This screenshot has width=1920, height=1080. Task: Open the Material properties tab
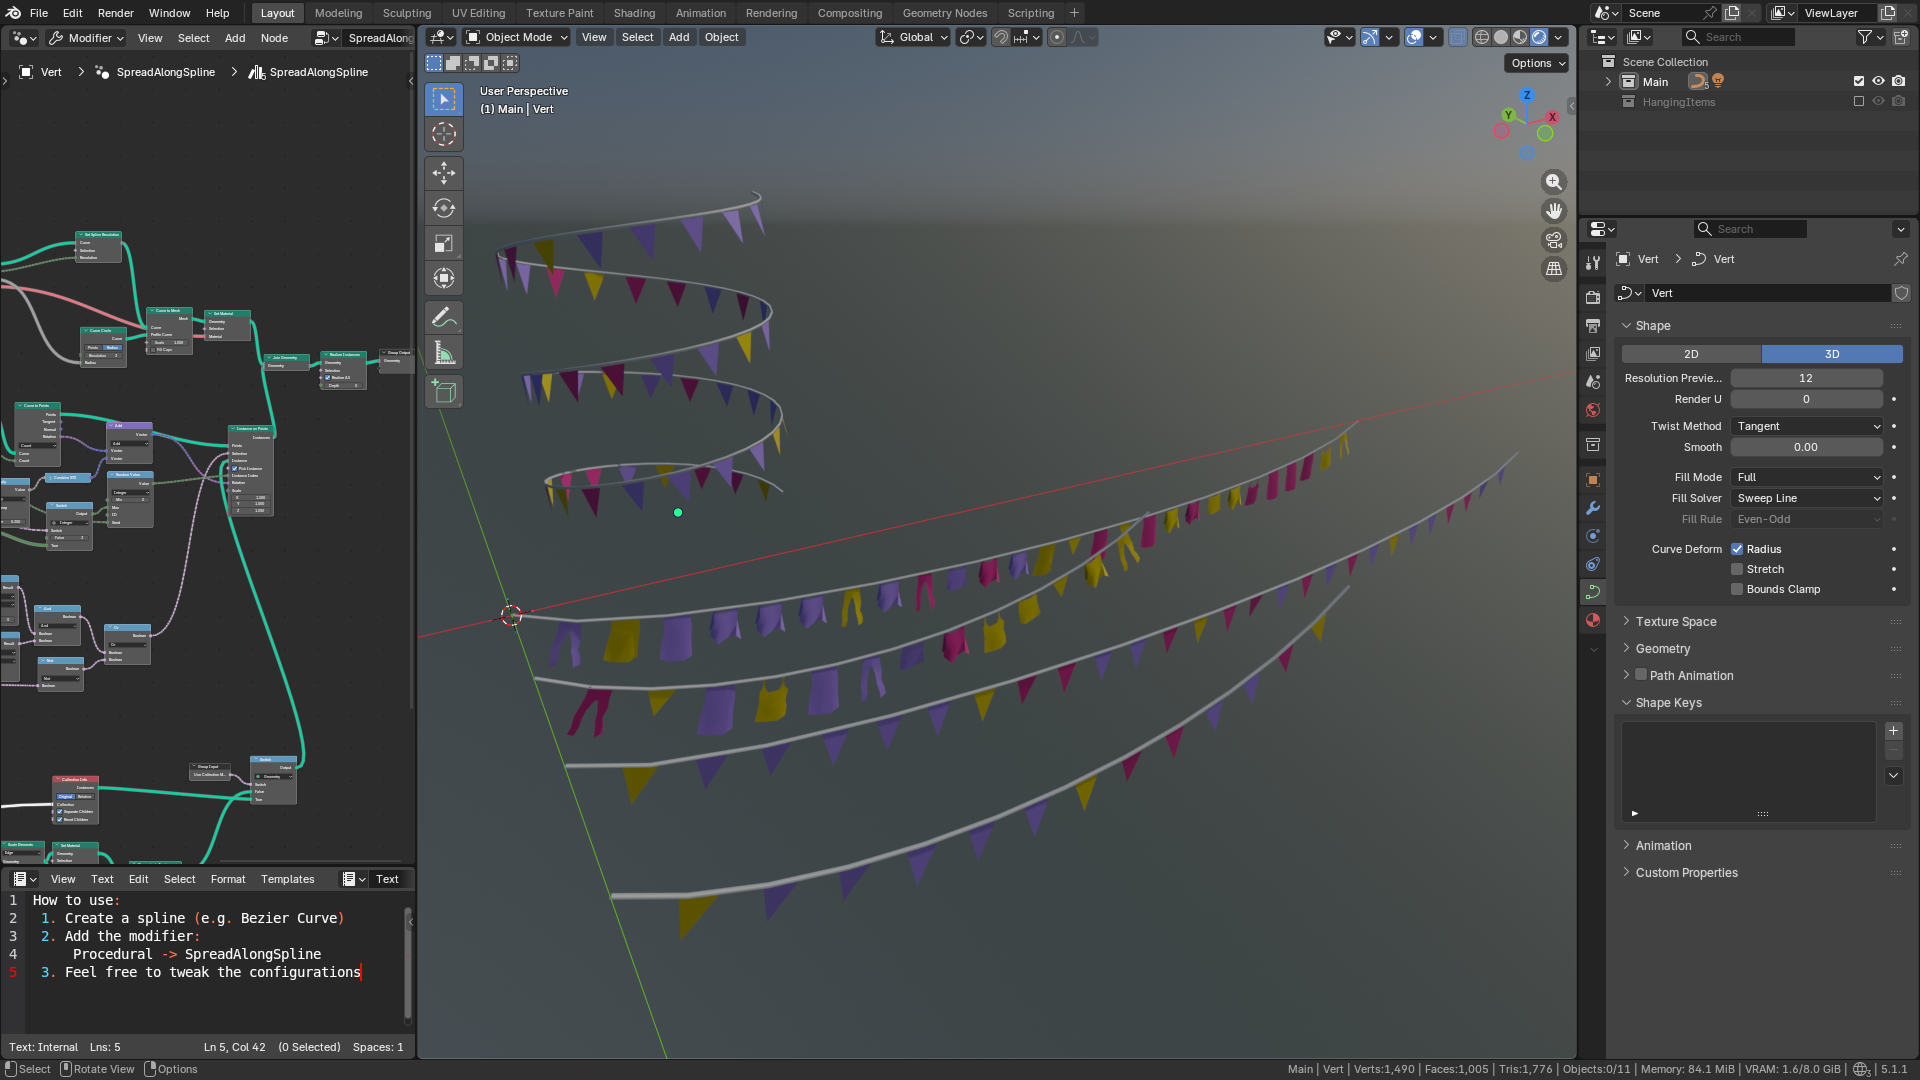(1593, 620)
